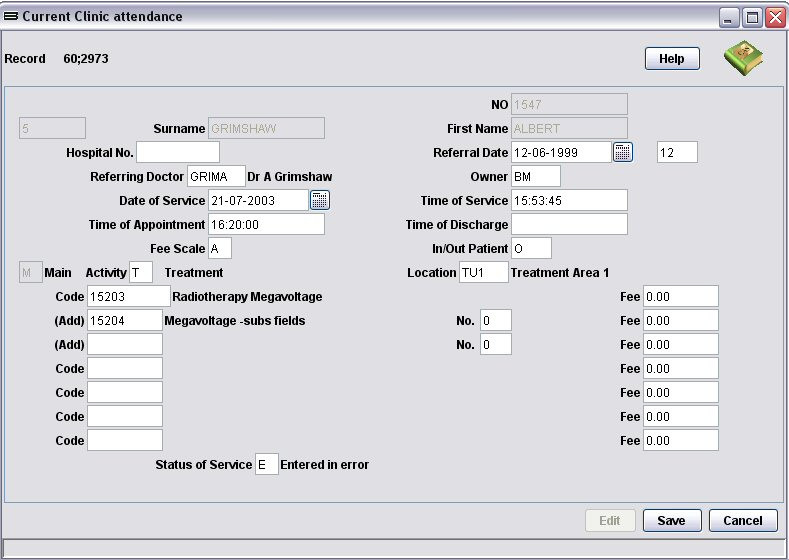Image resolution: width=789 pixels, height=560 pixels.
Task: Open calendar picker for Date of Service
Action: point(320,200)
